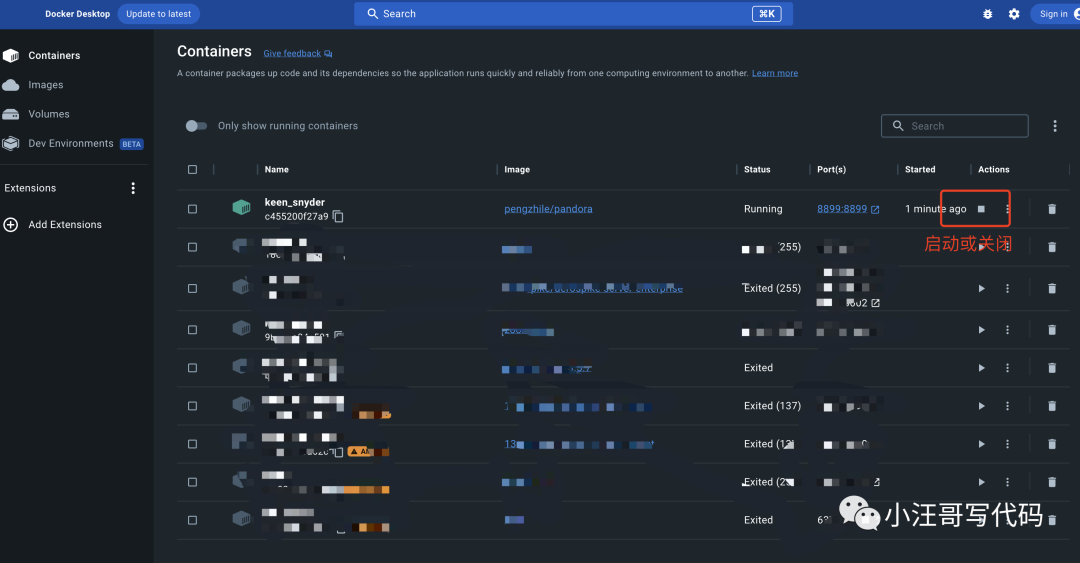The height and width of the screenshot is (563, 1080).
Task: Tick the select-all header checkbox
Action: click(192, 170)
